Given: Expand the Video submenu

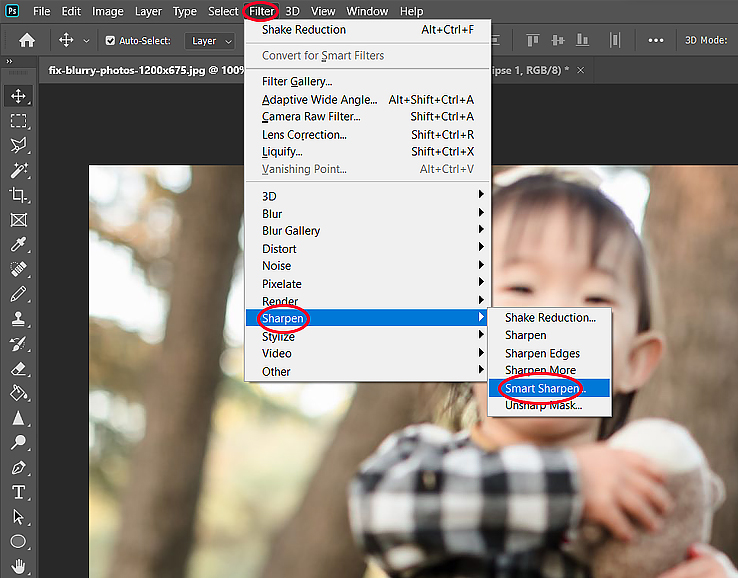Looking at the screenshot, I should click(x=367, y=353).
